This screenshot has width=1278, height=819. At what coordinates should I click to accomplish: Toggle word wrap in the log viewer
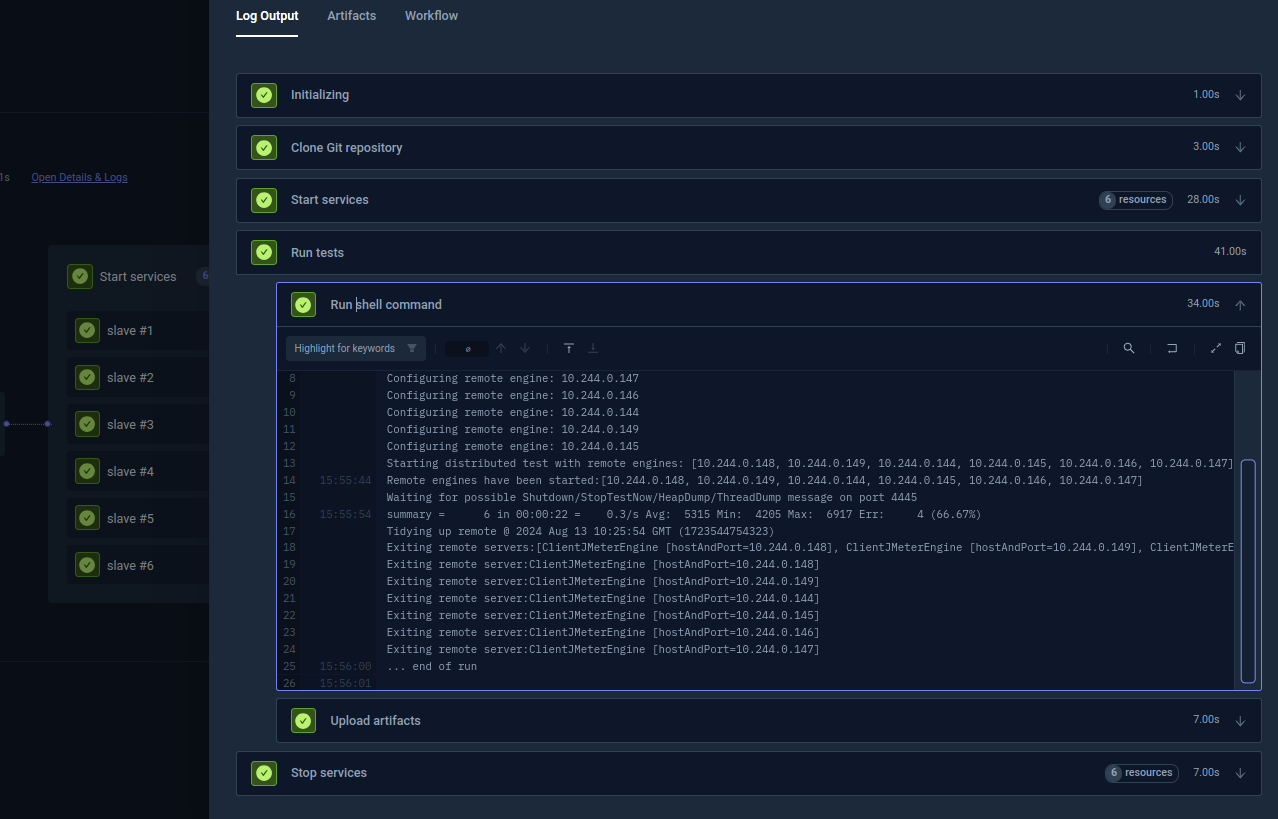[x=1171, y=348]
